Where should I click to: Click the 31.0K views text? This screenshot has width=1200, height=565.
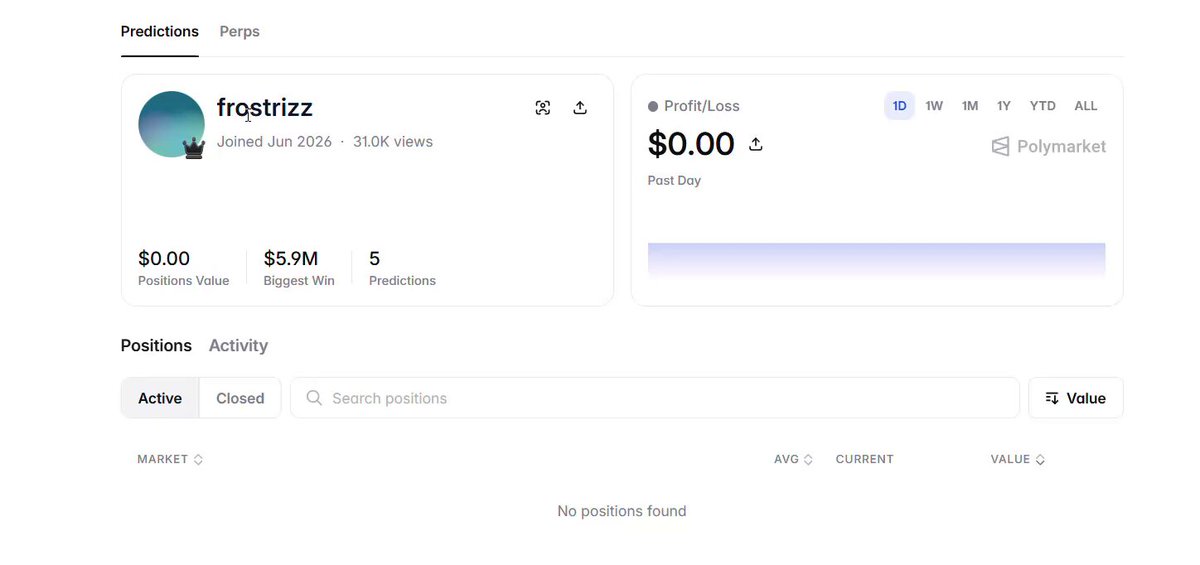[x=393, y=142]
